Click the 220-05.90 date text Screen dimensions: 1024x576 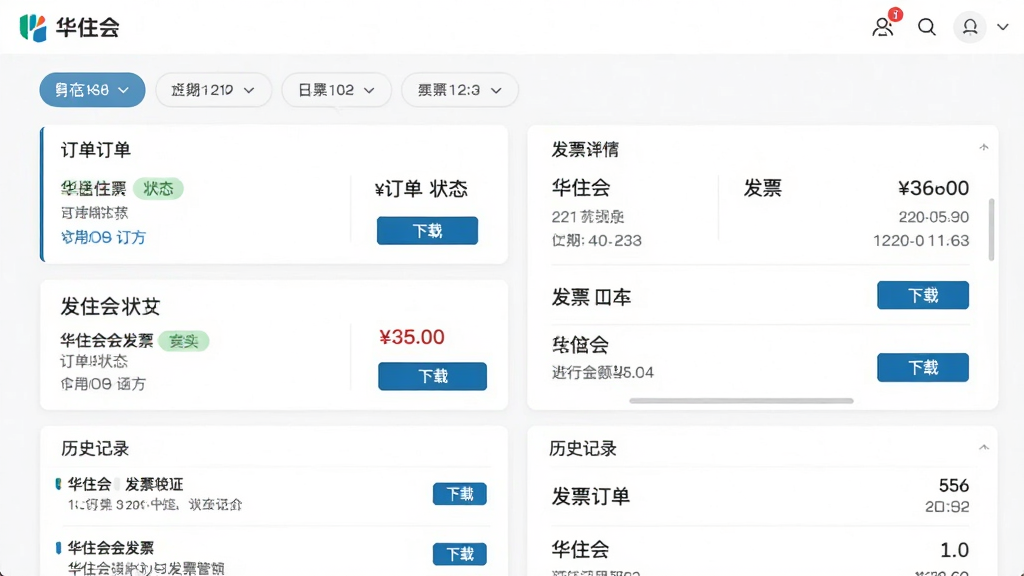tap(933, 217)
